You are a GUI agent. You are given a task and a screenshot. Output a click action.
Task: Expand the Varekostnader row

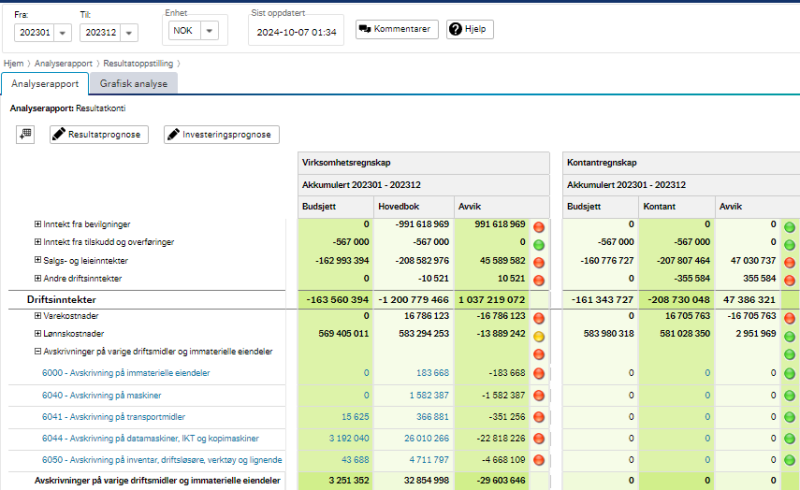pos(37,315)
